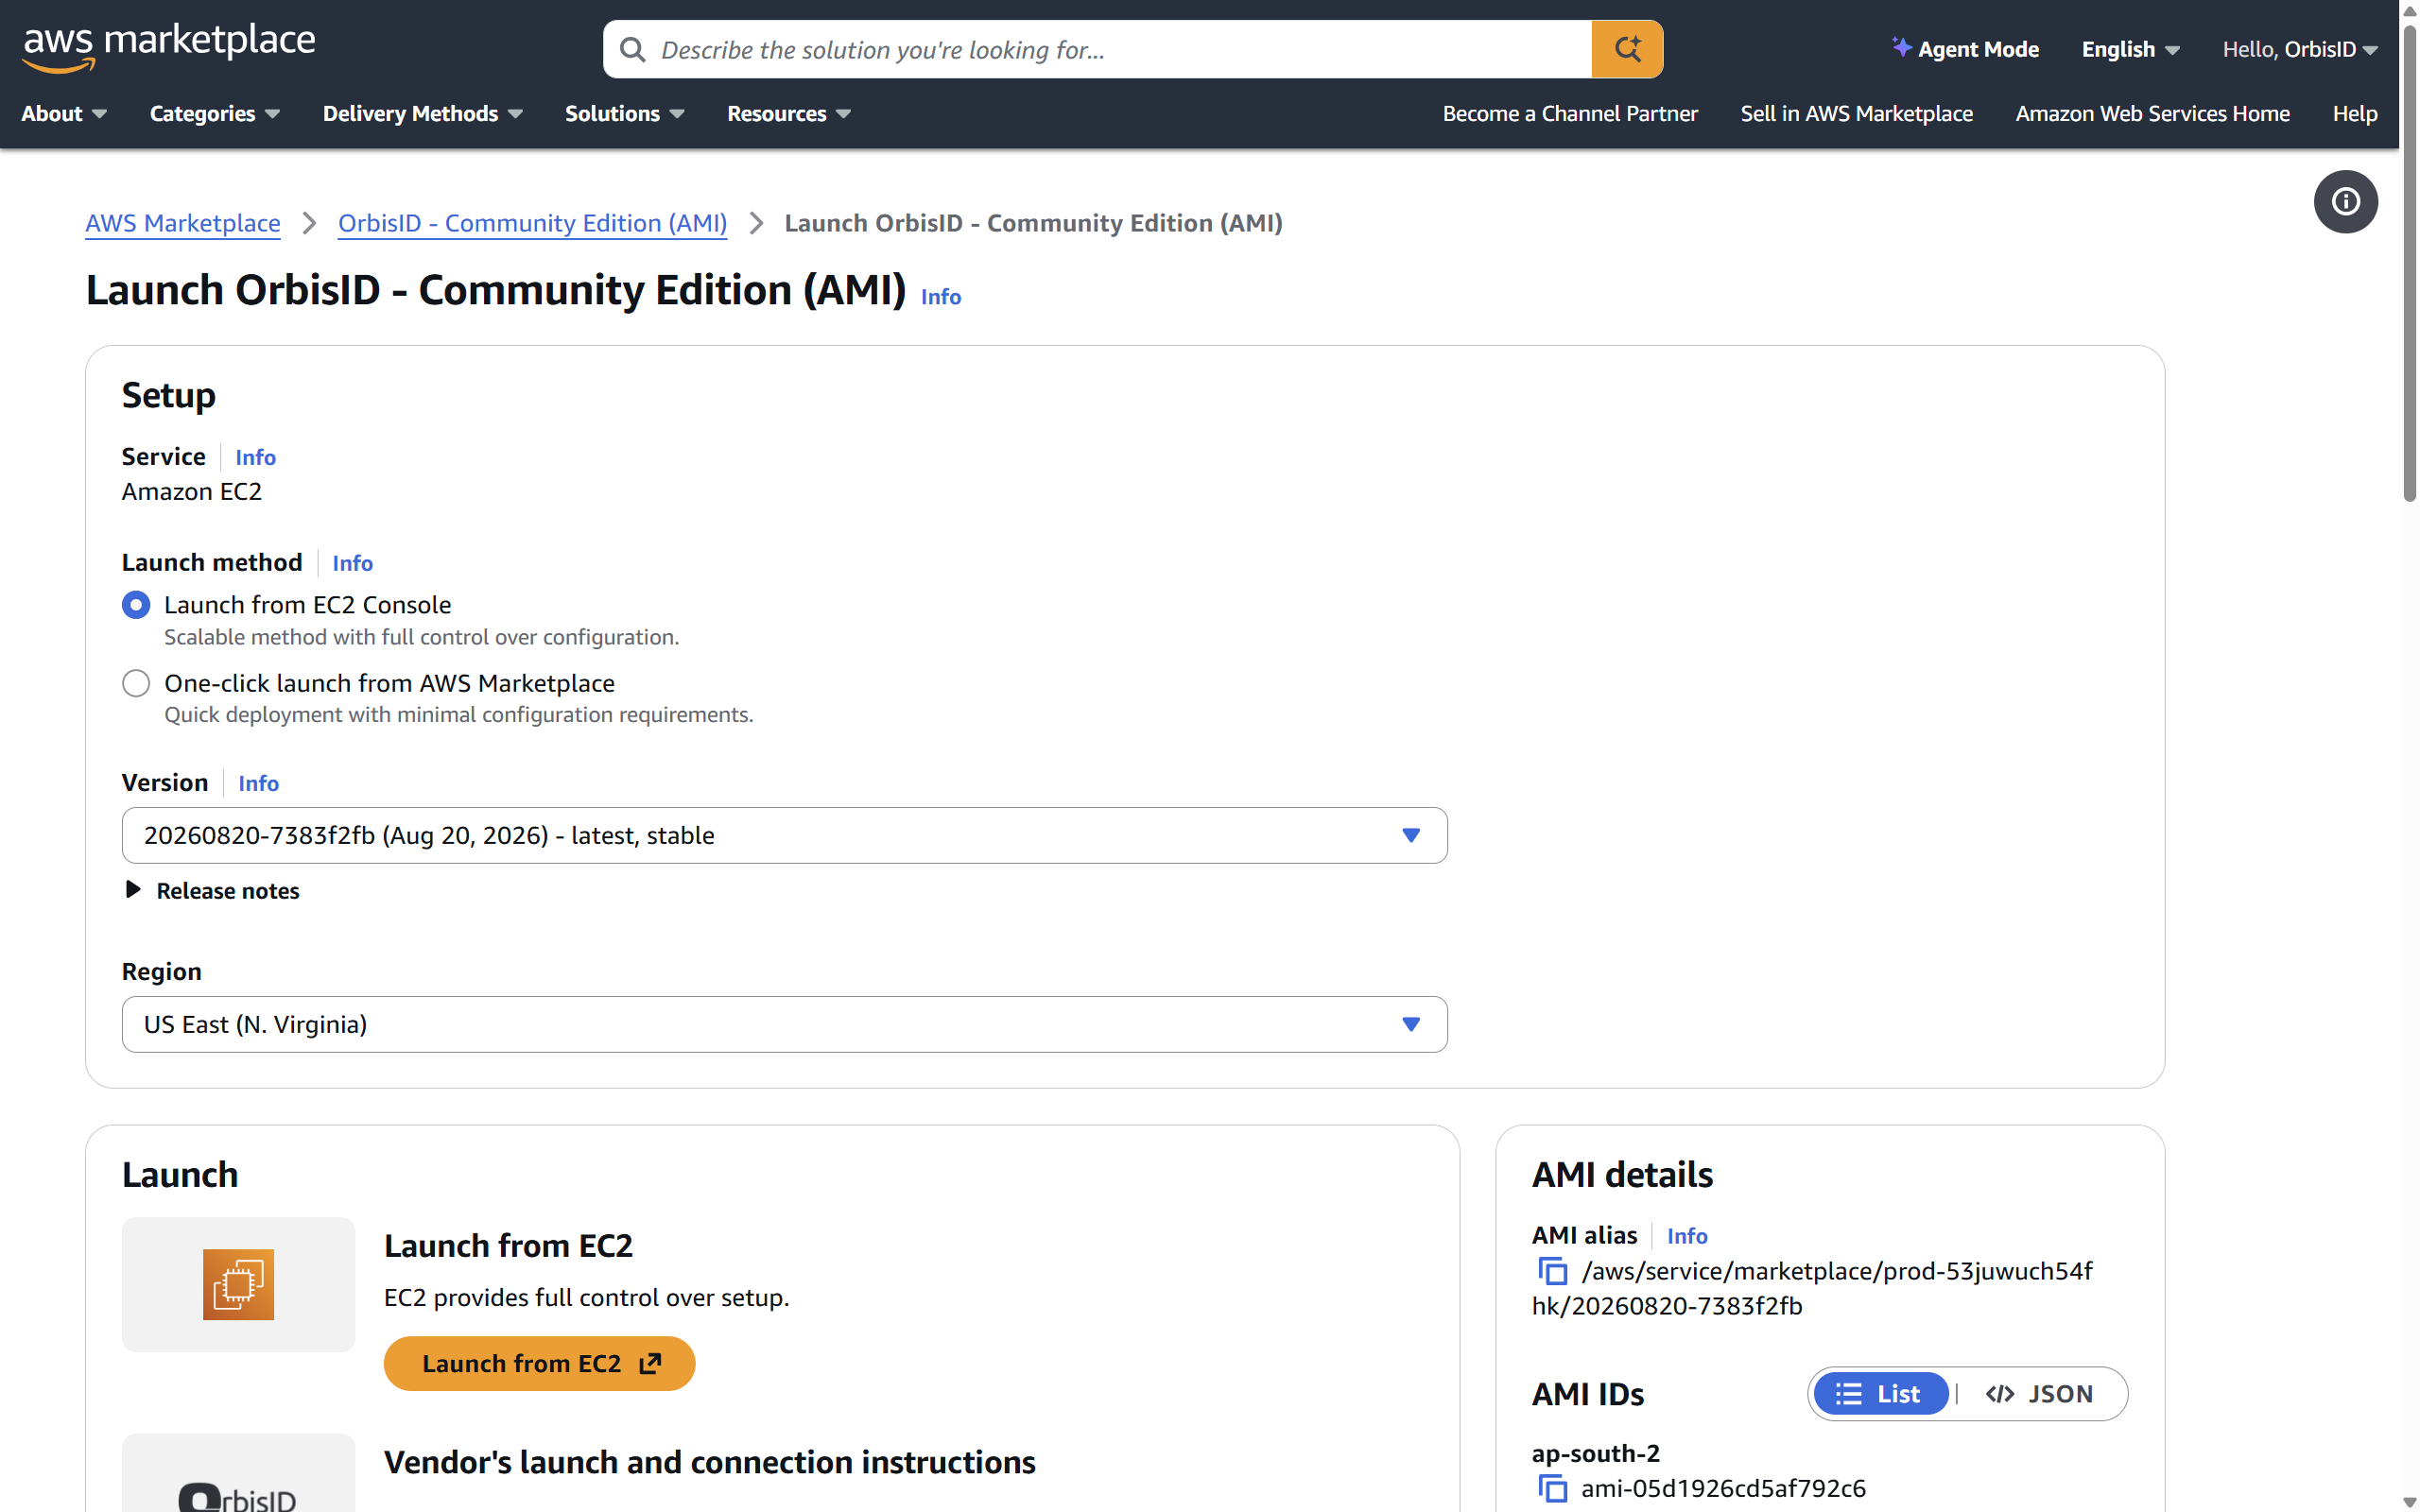This screenshot has width=2420, height=1512.
Task: Click the AMI alias path text
Action: (1812, 1288)
